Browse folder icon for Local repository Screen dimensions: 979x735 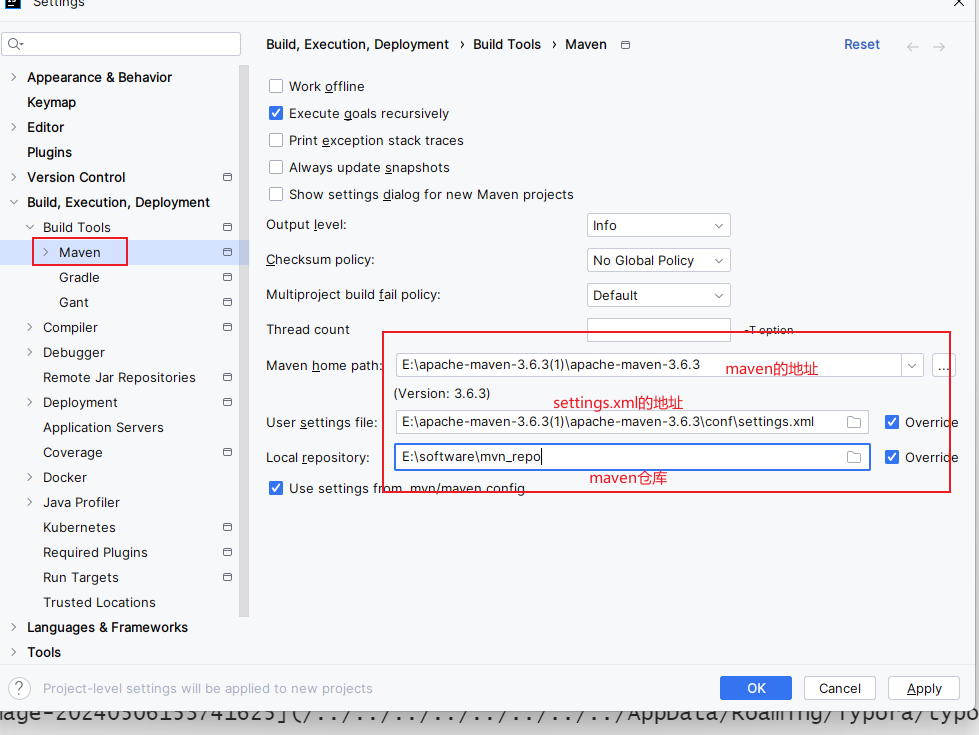click(854, 457)
